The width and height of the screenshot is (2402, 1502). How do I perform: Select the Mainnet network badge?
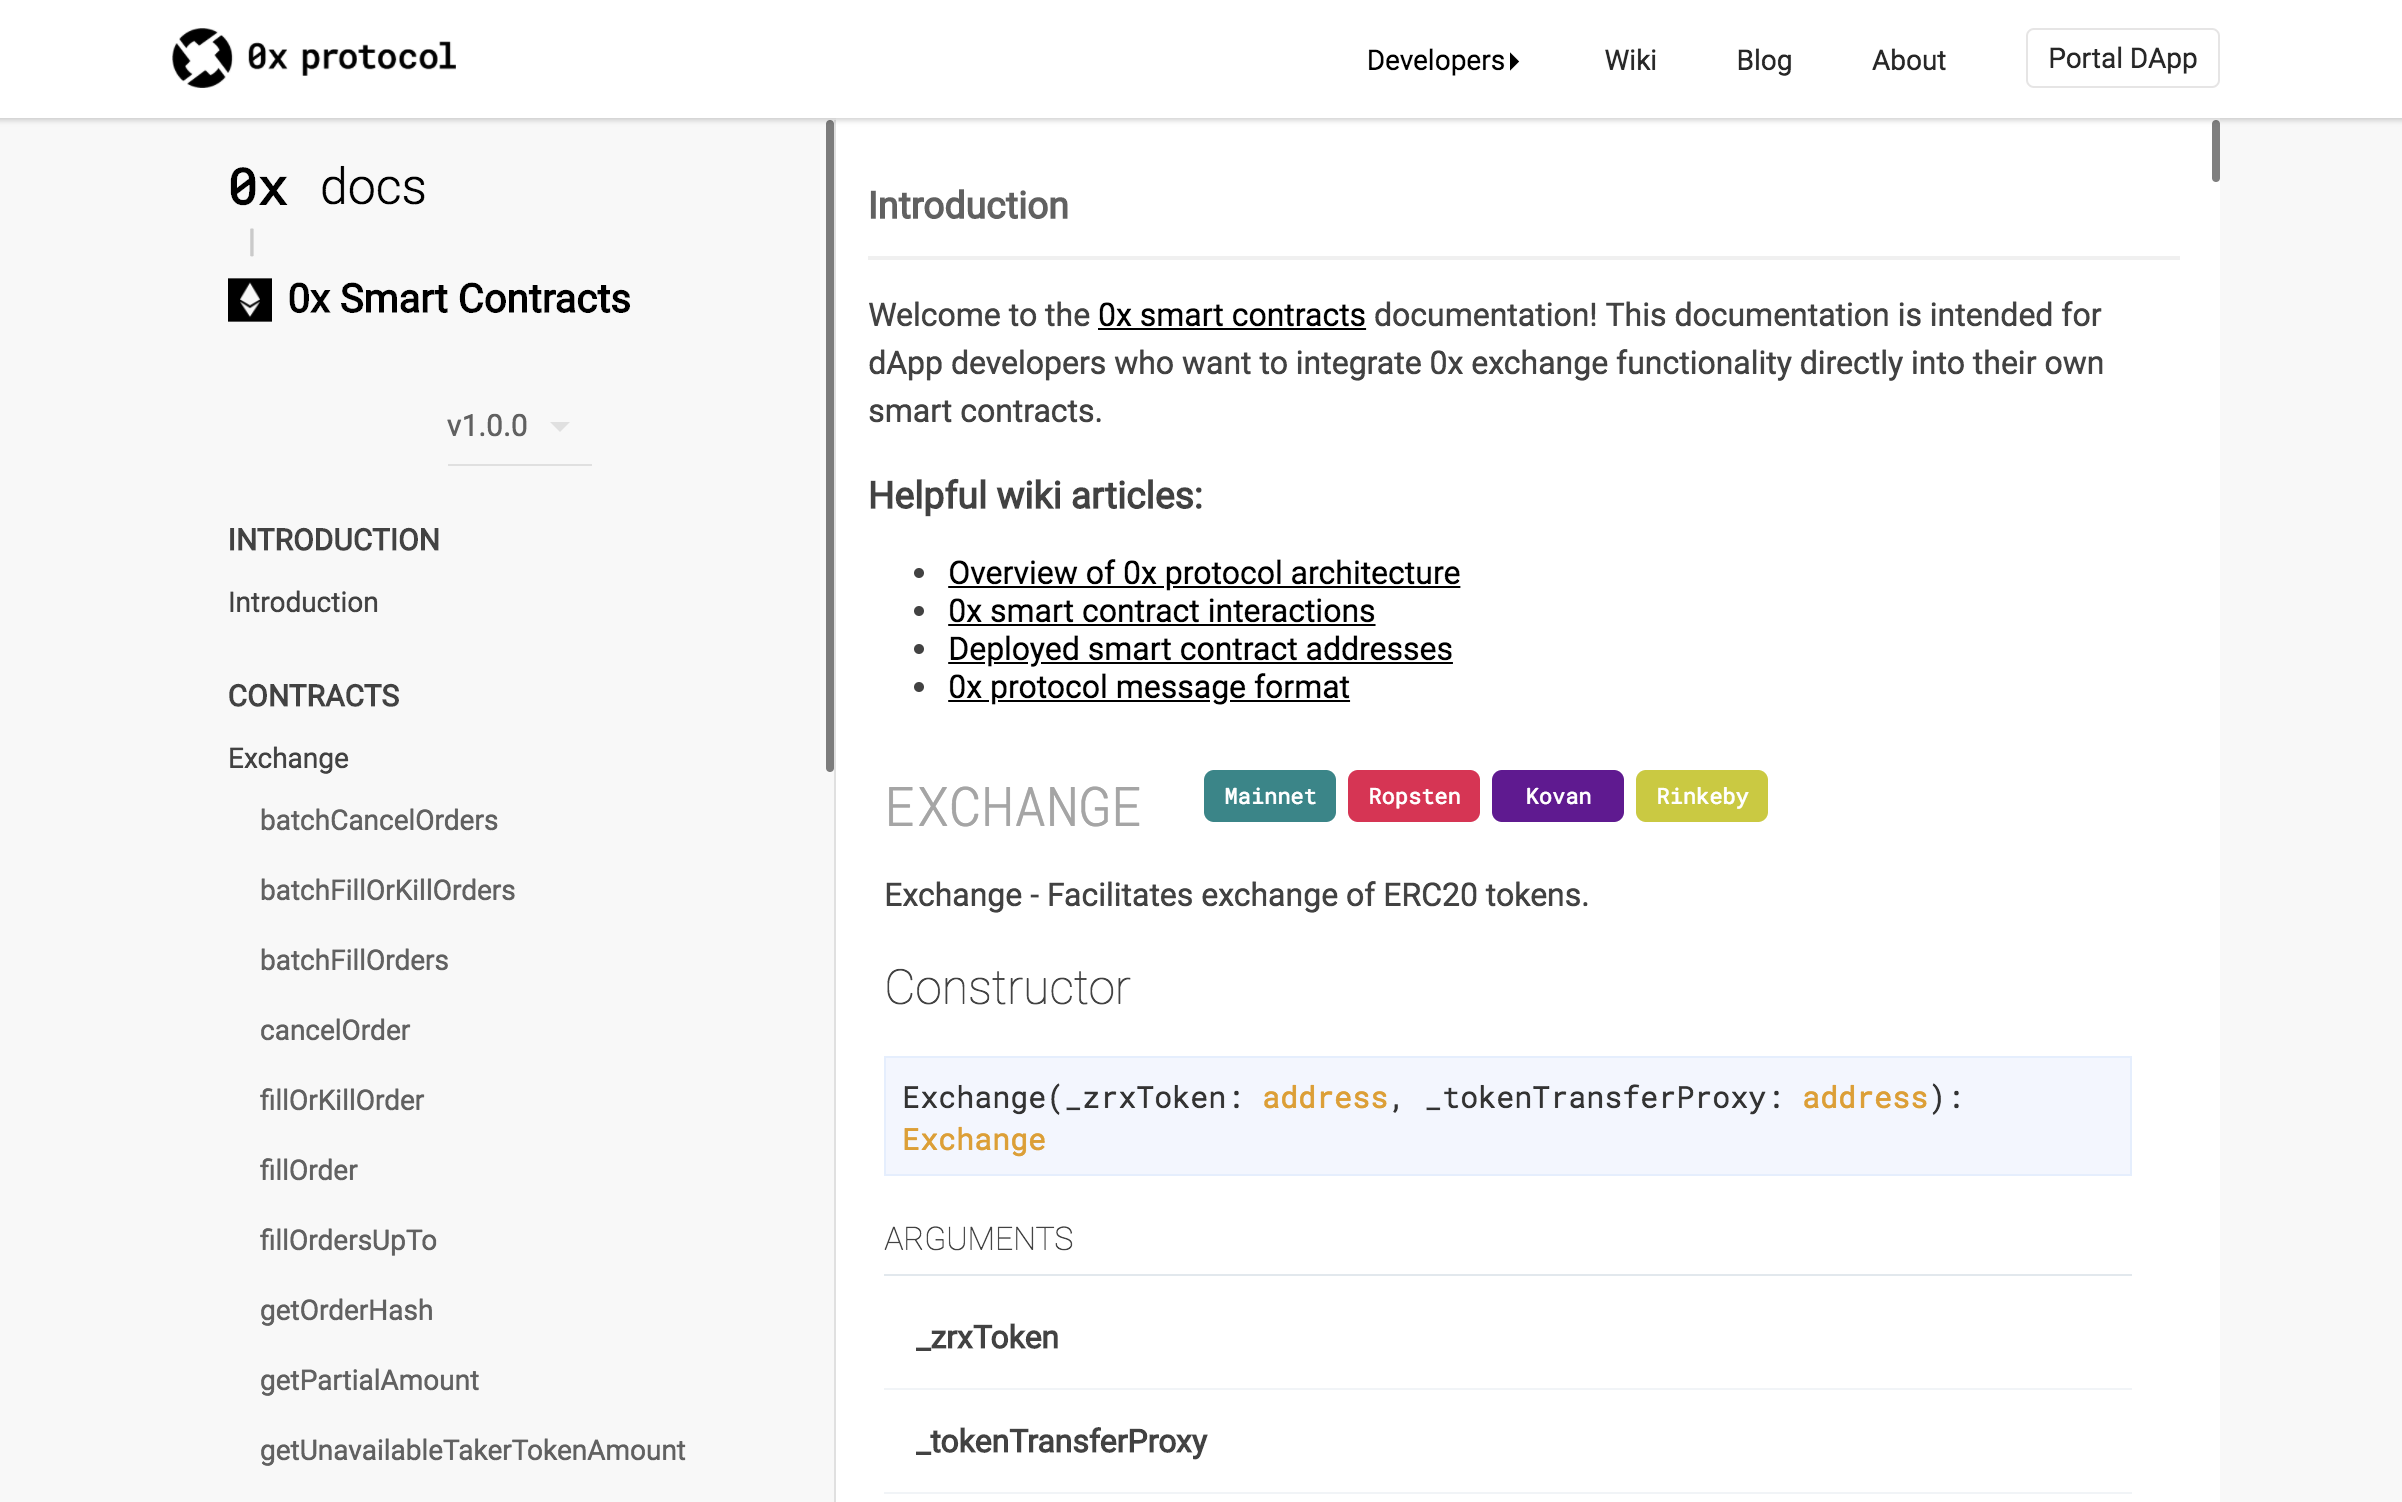tap(1269, 796)
